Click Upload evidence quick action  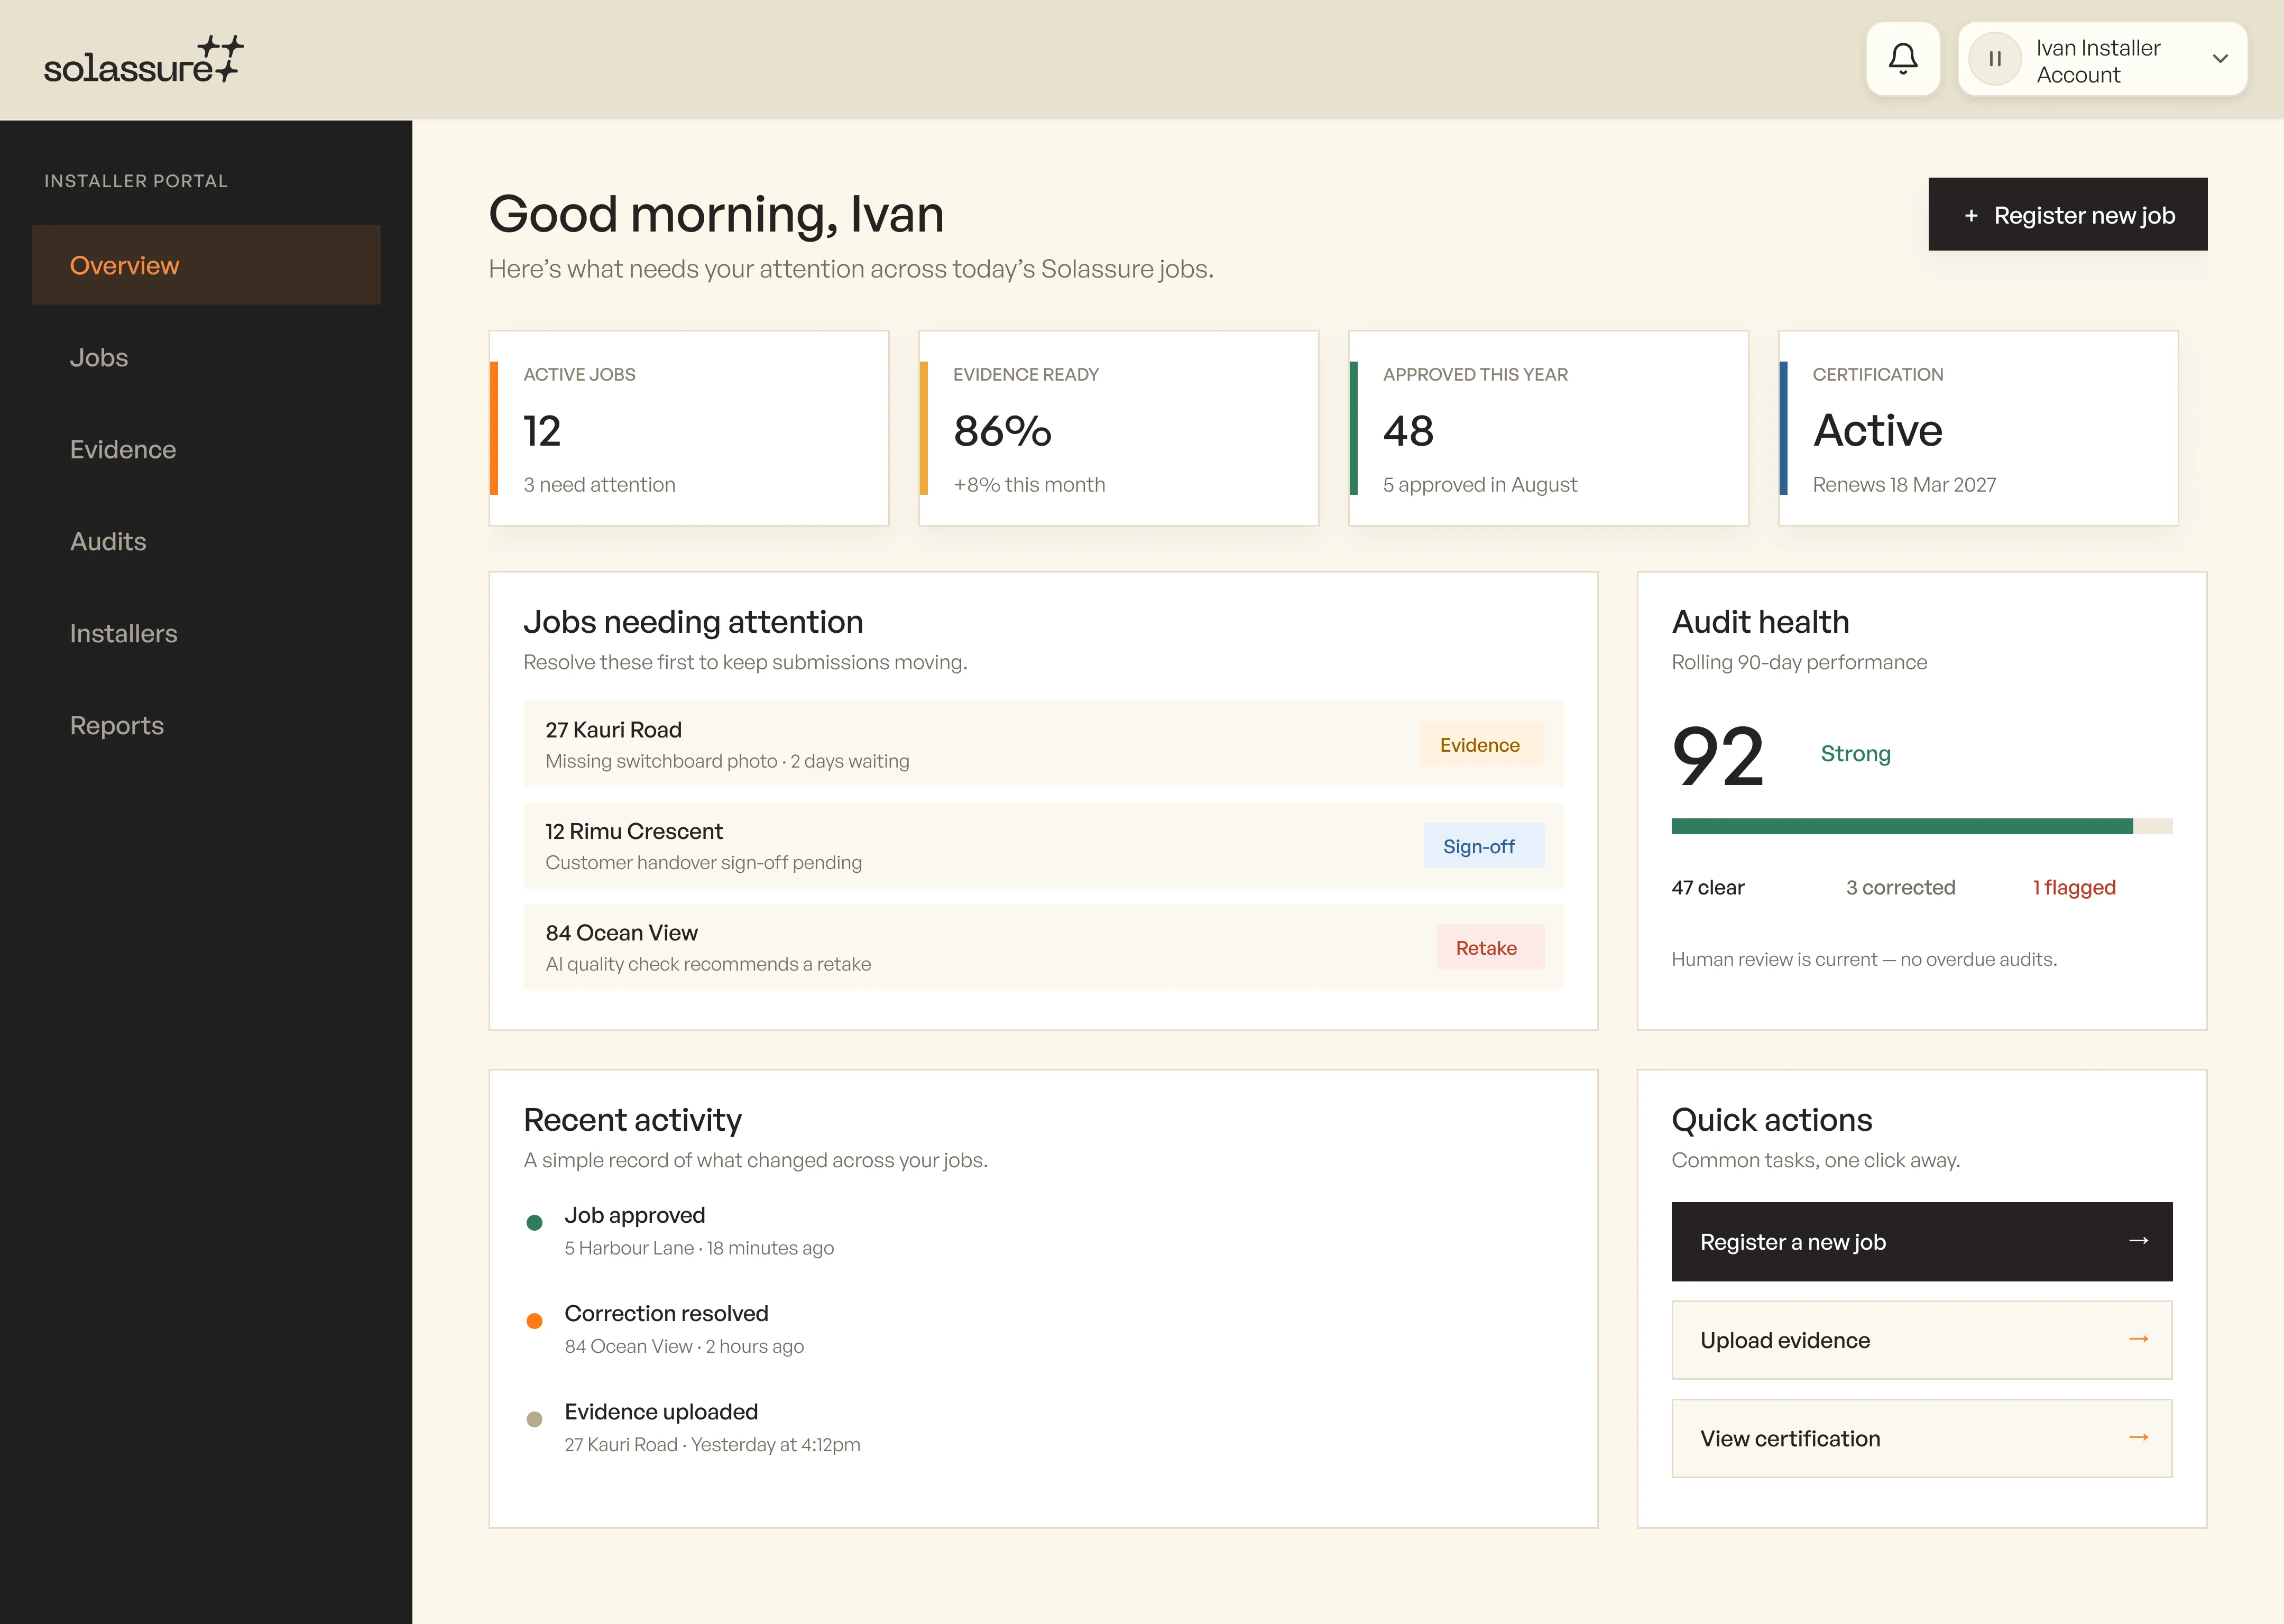coord(1921,1340)
